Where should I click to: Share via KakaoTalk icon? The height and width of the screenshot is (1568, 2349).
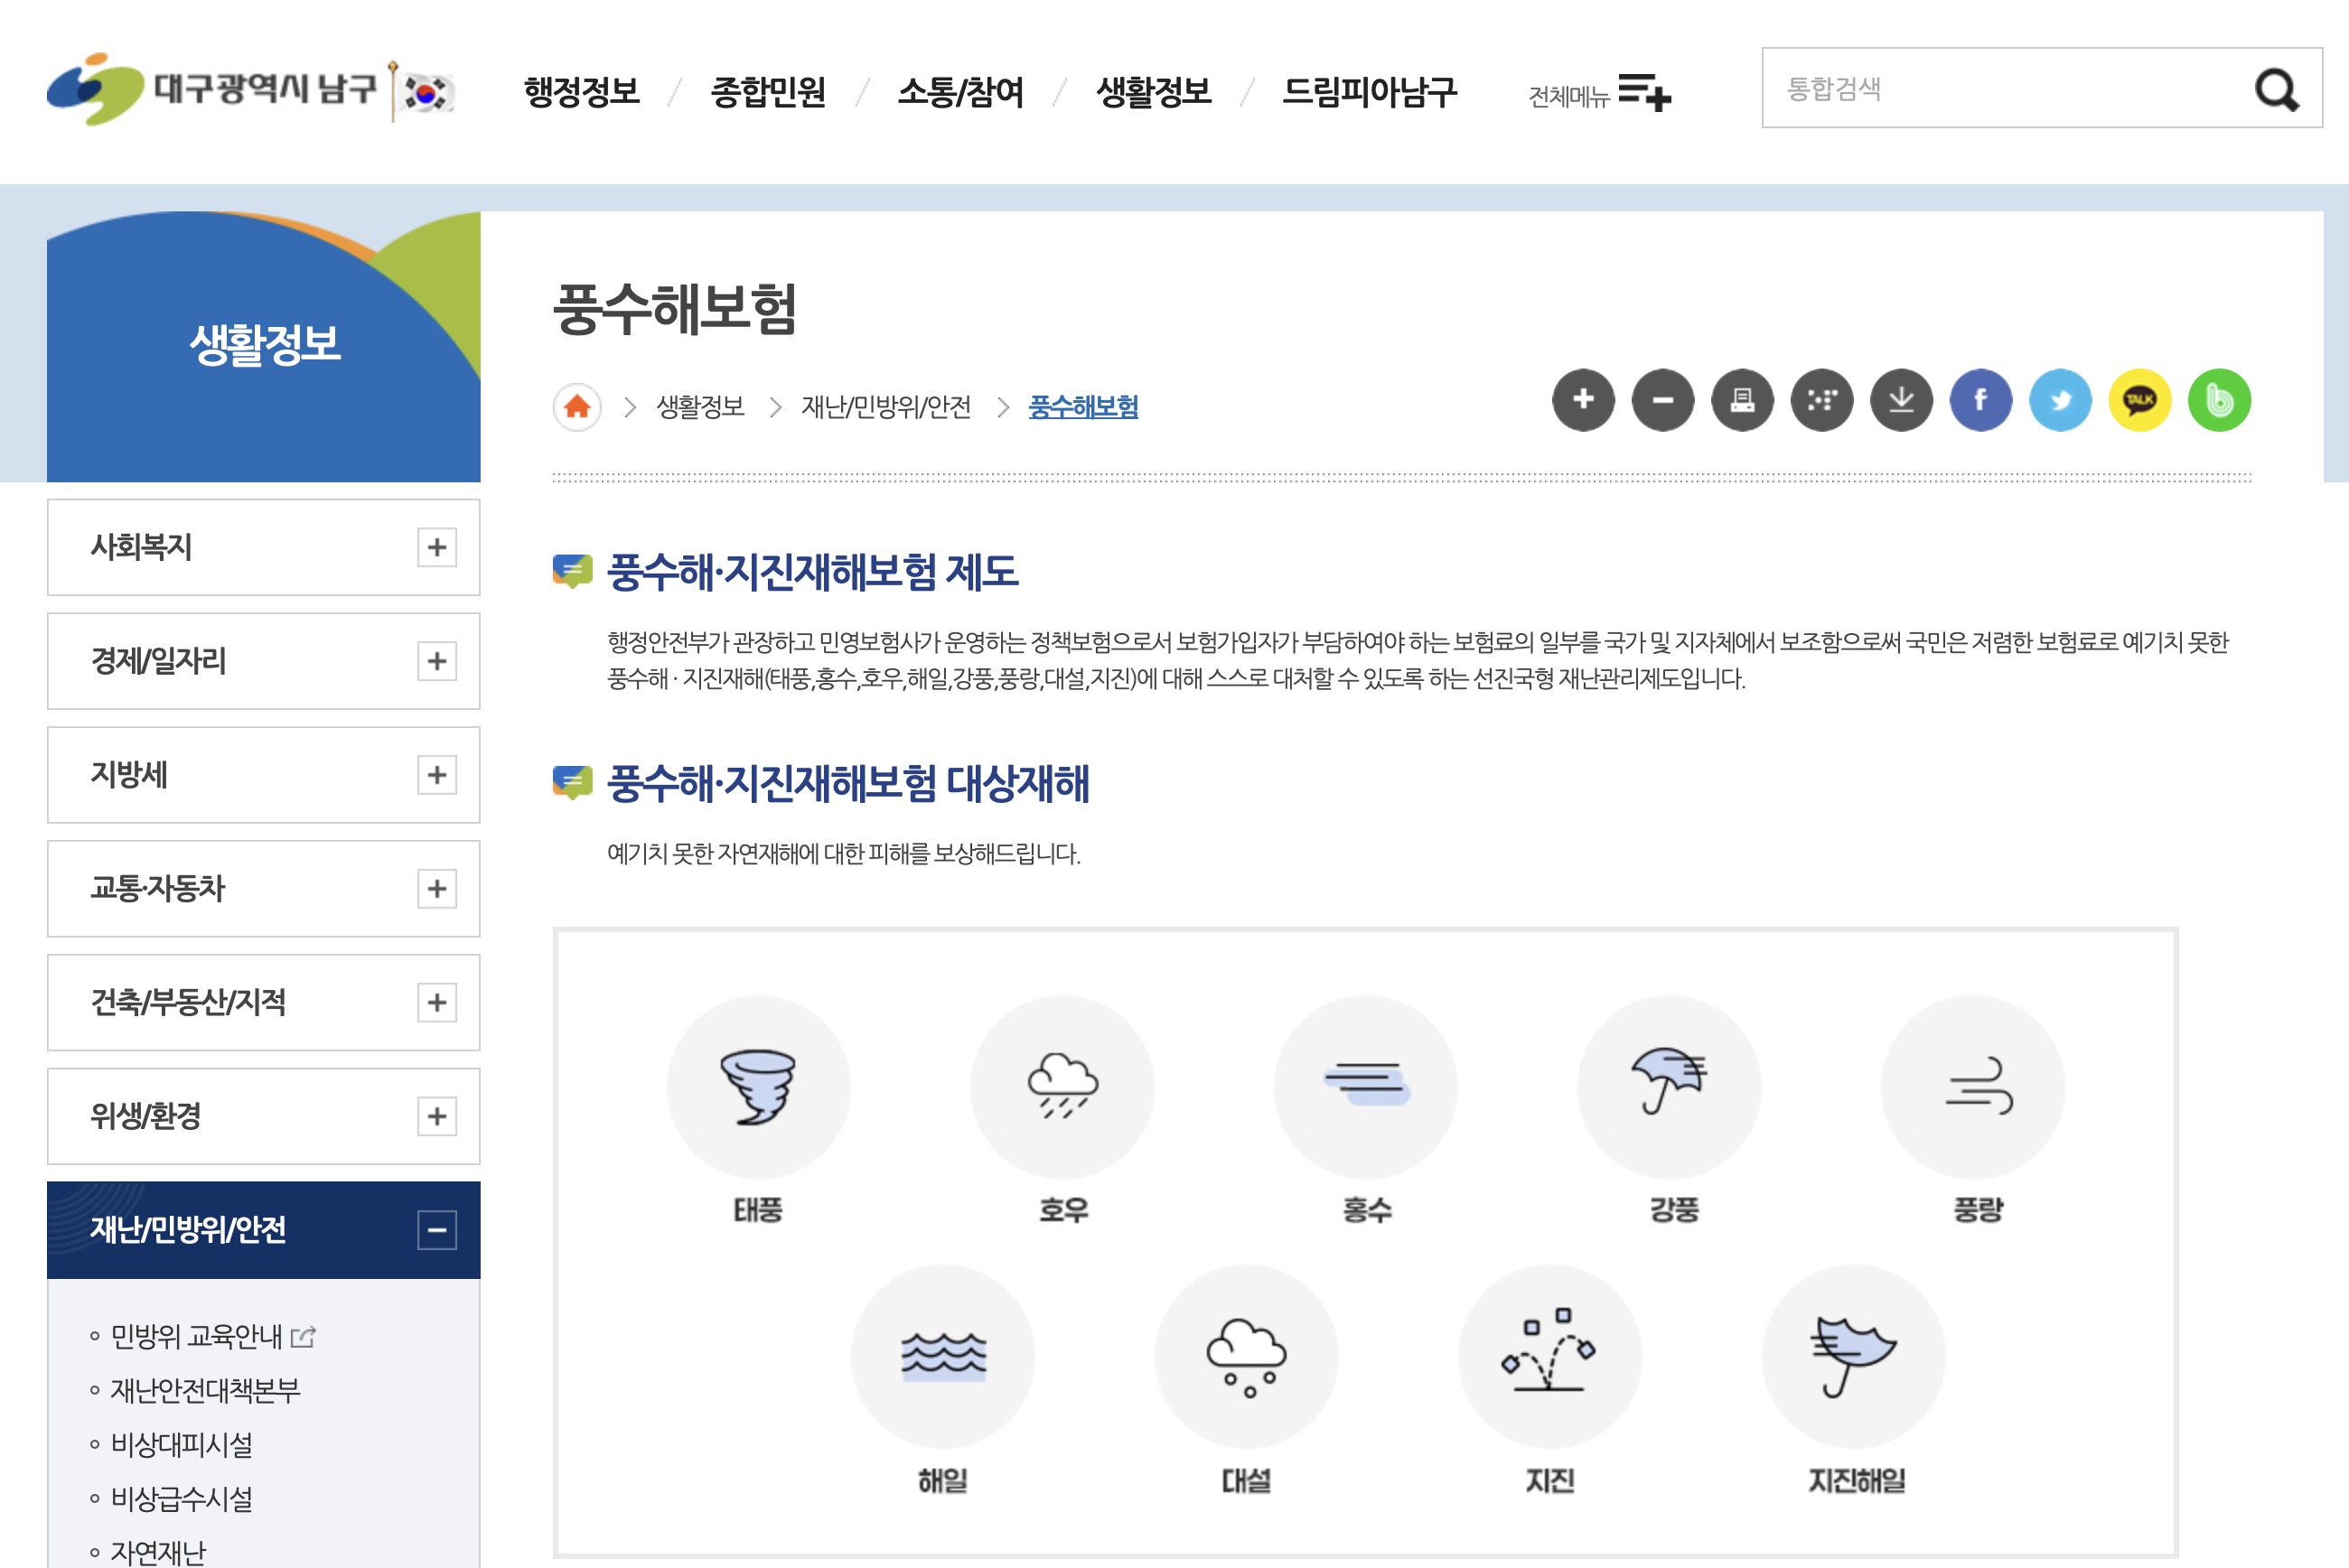(2139, 400)
